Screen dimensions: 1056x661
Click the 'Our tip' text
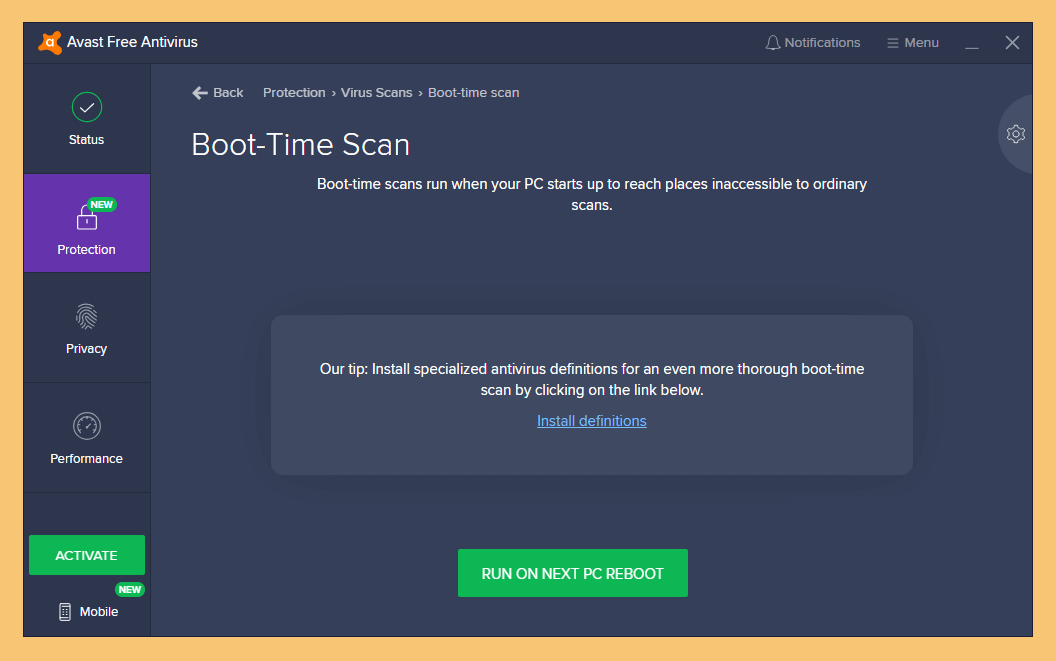click(x=591, y=379)
